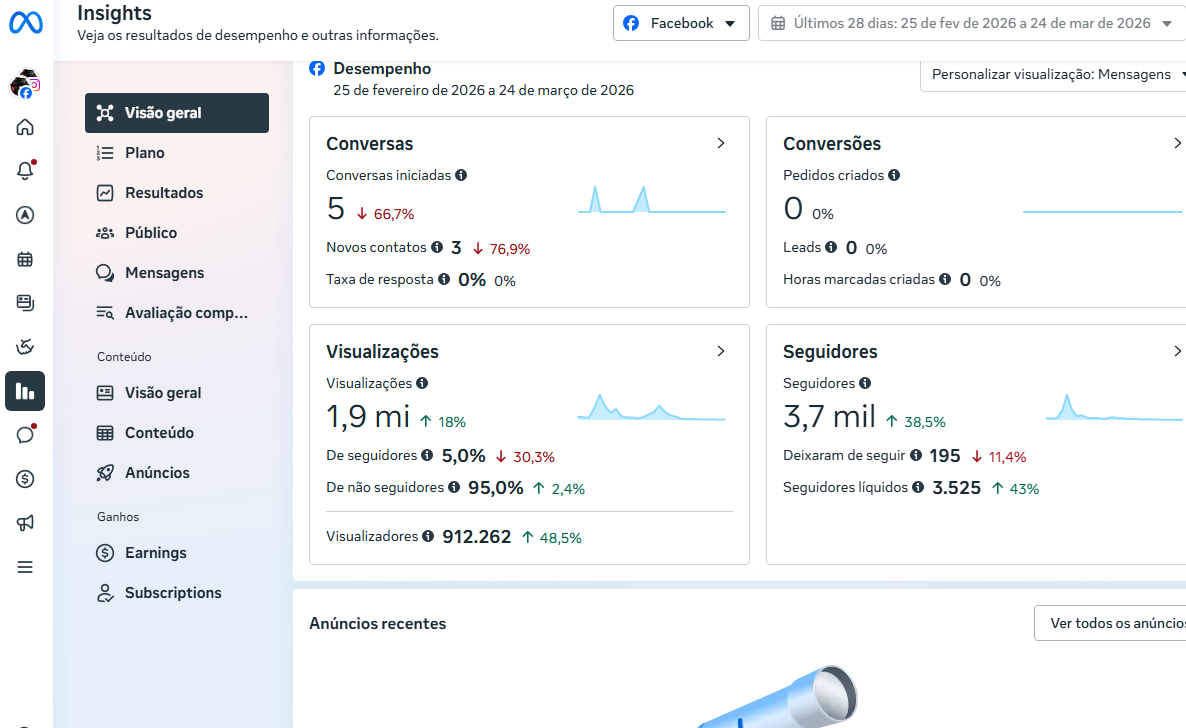Click the 912.262 Visualizadores value
The width and height of the screenshot is (1186, 728).
click(477, 537)
